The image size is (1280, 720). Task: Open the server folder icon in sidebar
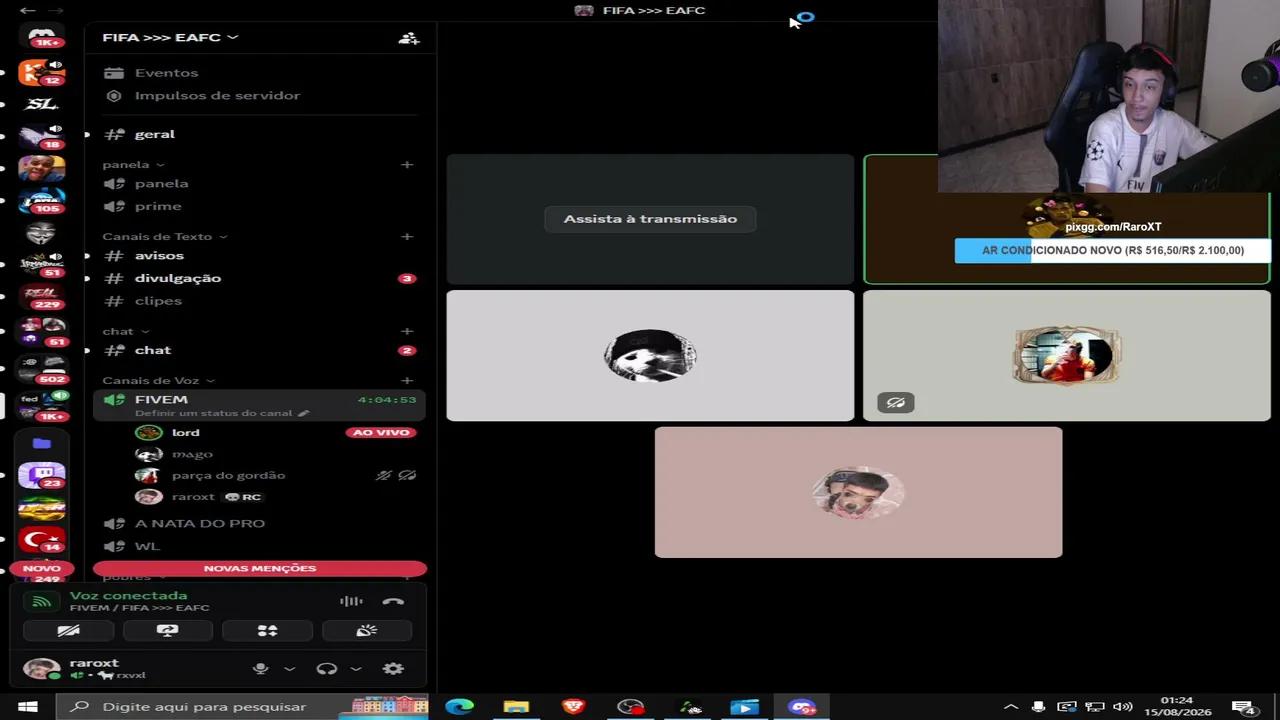[42, 443]
